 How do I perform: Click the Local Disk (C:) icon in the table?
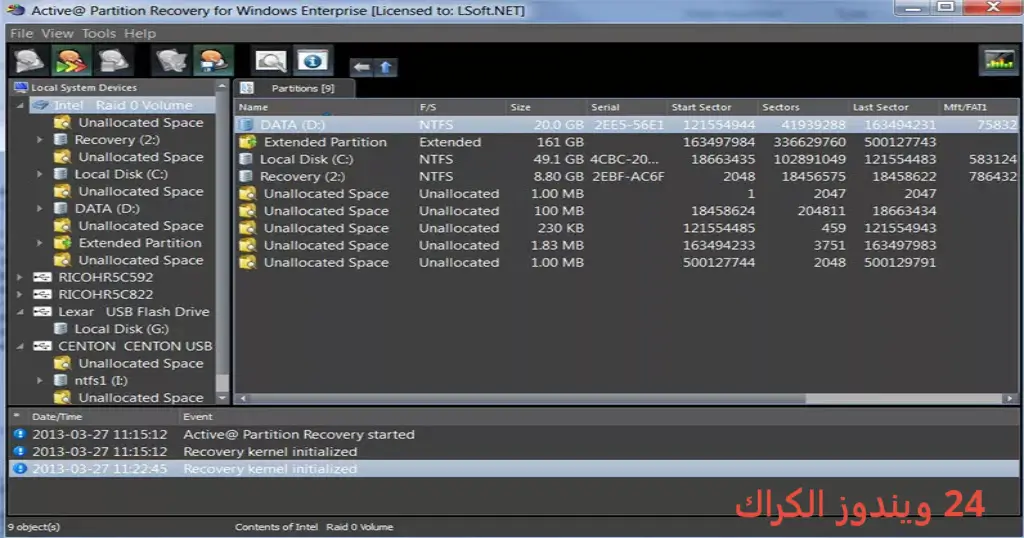click(x=246, y=159)
